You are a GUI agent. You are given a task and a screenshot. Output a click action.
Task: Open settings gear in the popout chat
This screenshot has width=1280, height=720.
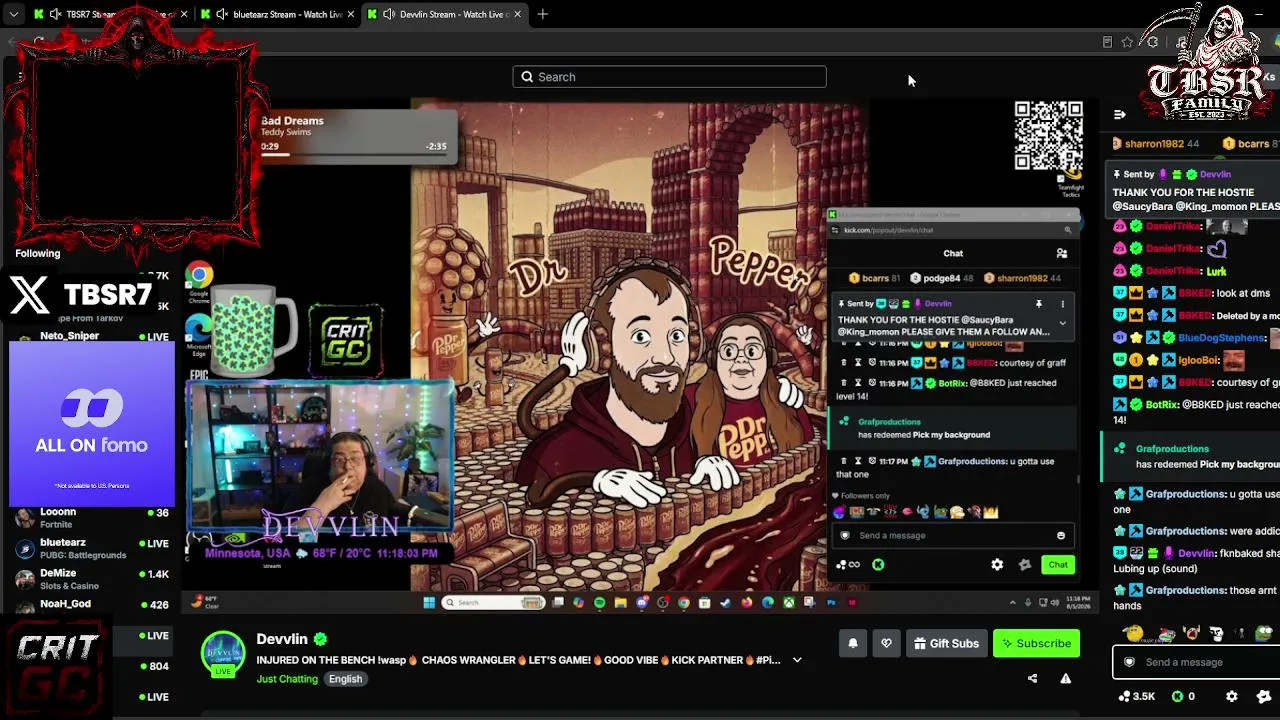997,565
